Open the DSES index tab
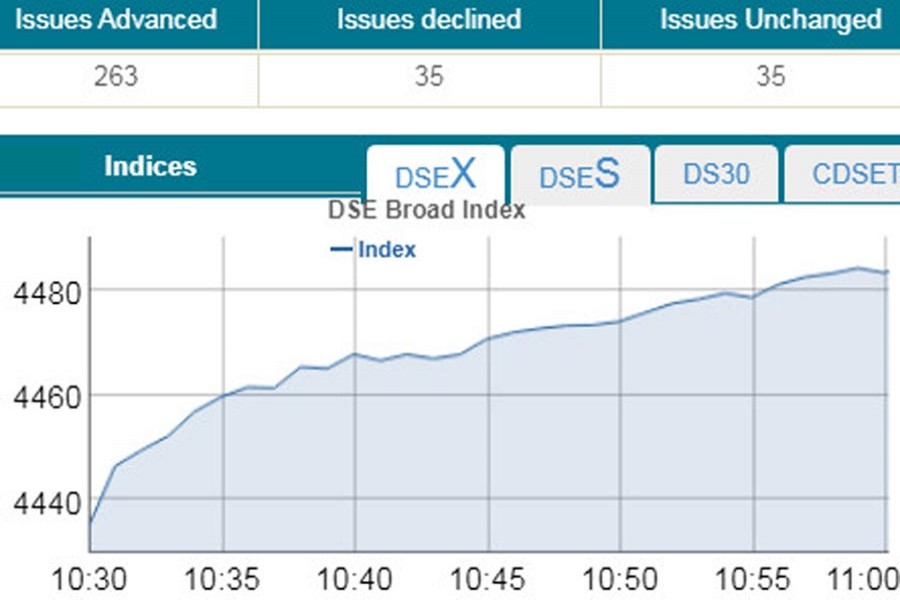The height and width of the screenshot is (600, 900). [580, 176]
